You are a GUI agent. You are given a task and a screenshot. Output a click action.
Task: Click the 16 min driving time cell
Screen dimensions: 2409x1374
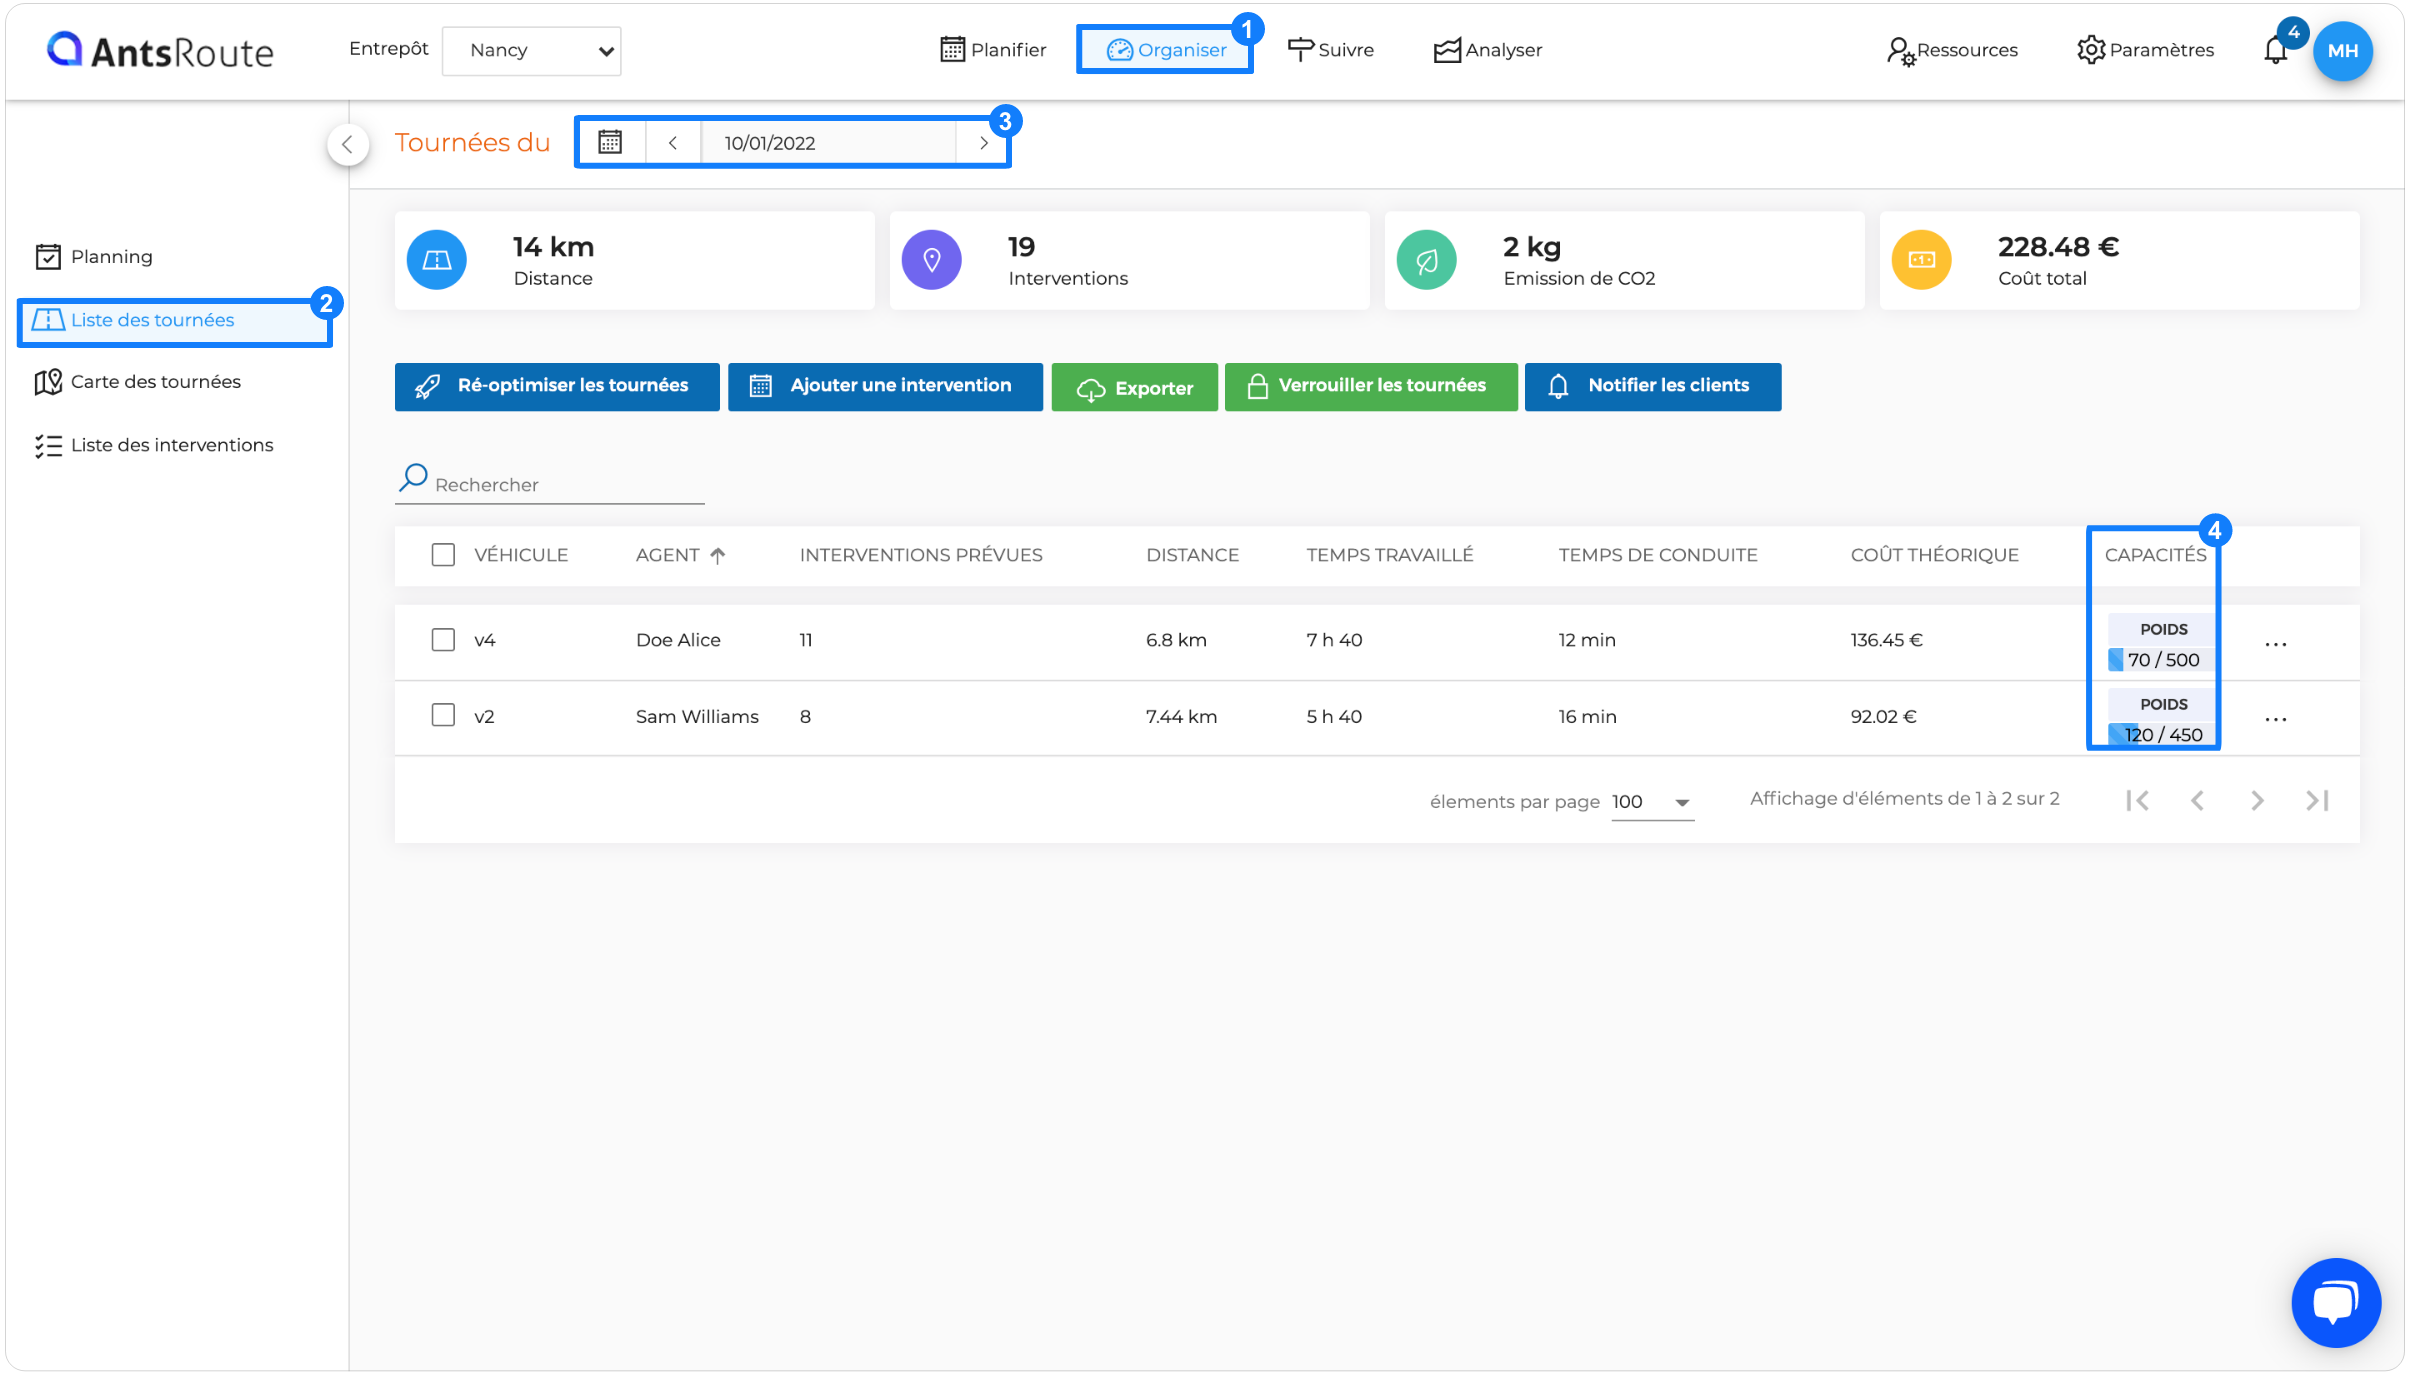click(x=1587, y=716)
